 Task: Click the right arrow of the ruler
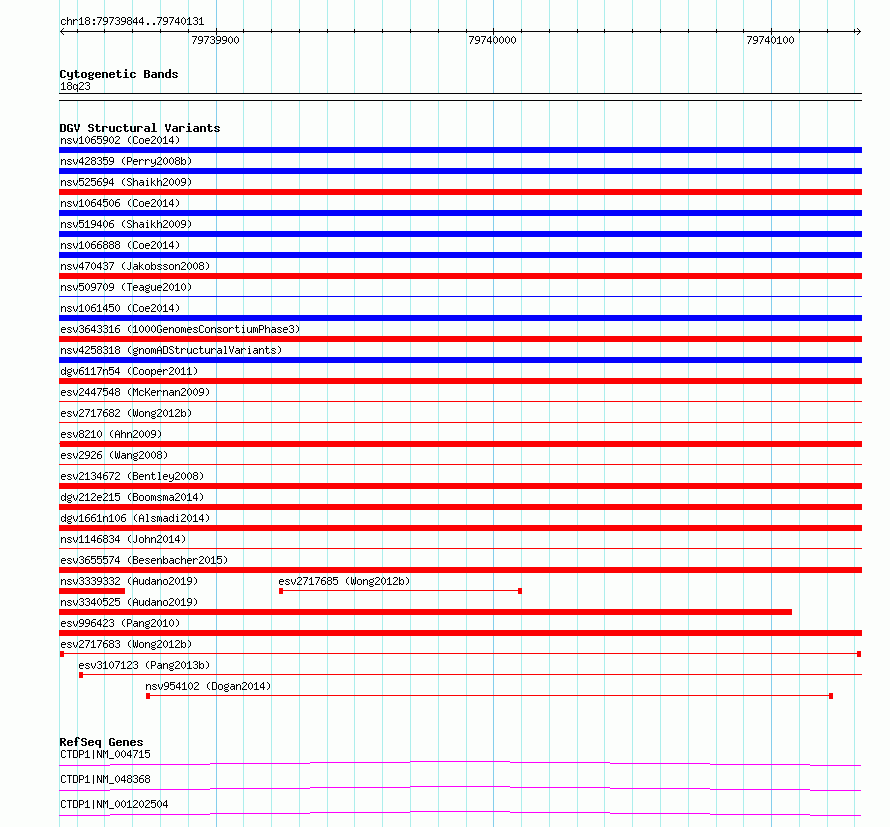[858, 31]
